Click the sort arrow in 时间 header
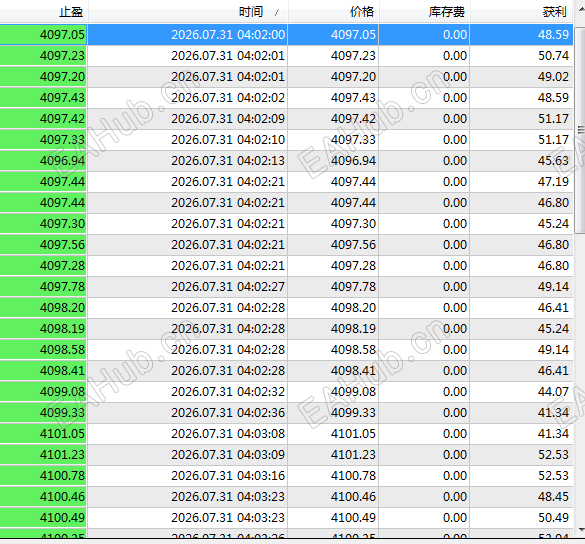The height and width of the screenshot is (544, 585). pos(277,13)
